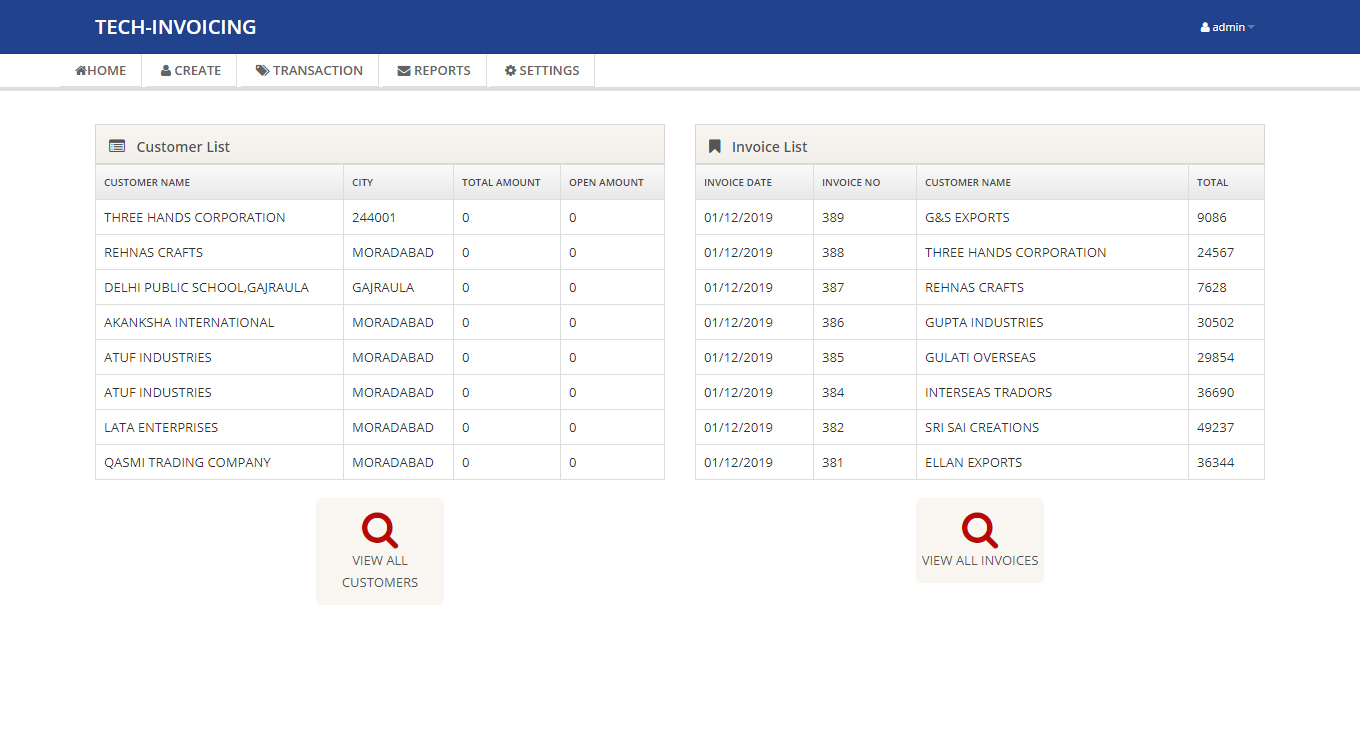Click invoice number 384
Screen dimensions: 1360x745
[833, 392]
